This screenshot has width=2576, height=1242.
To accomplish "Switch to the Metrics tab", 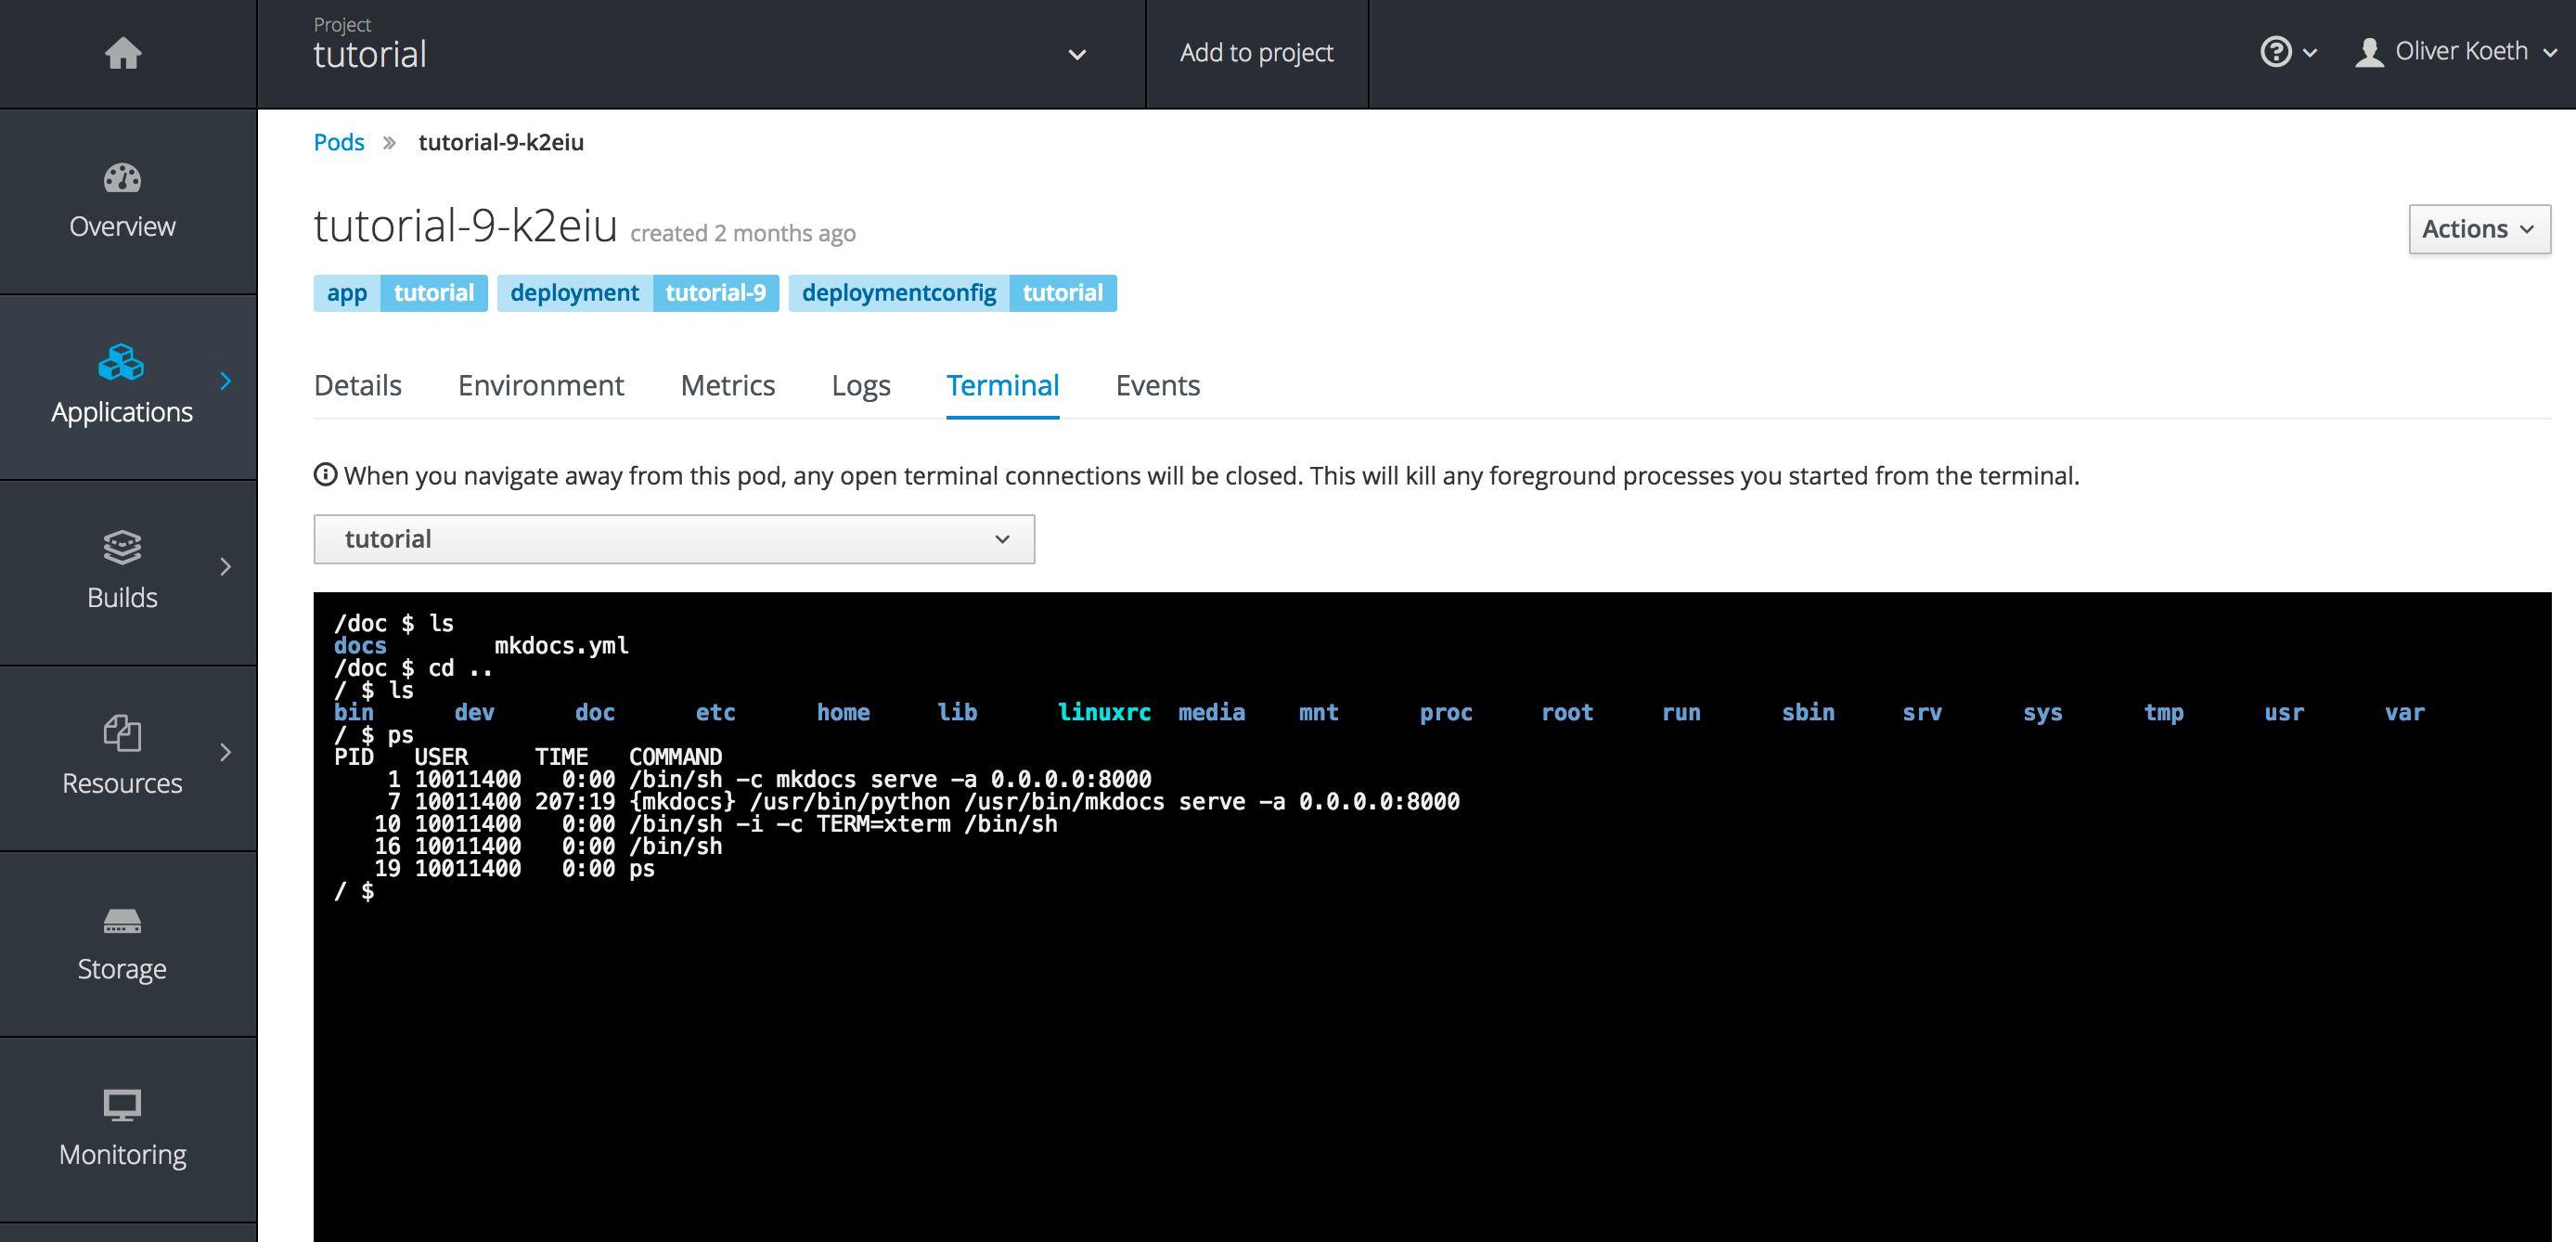I will tap(727, 385).
